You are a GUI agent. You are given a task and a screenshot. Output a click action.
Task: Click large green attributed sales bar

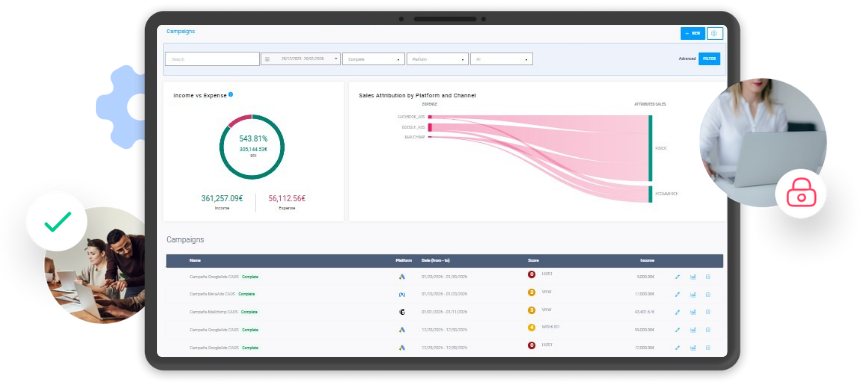(650, 148)
